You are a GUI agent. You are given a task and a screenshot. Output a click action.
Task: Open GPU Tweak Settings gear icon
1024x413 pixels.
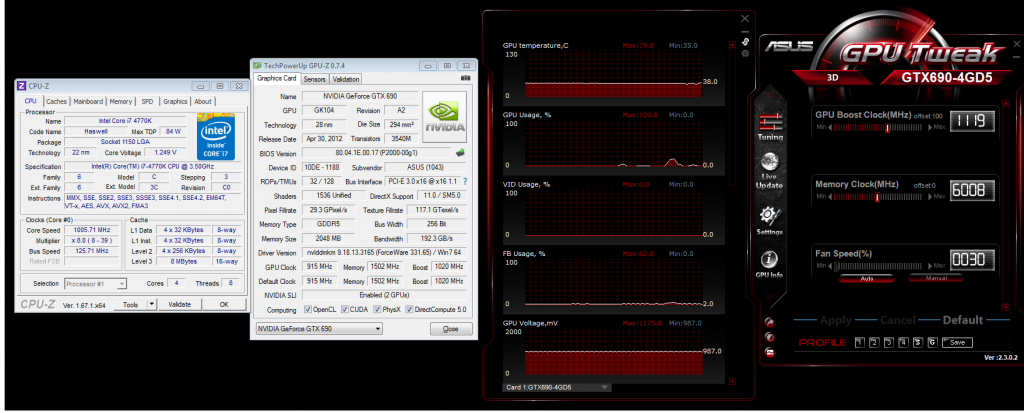coord(771,219)
